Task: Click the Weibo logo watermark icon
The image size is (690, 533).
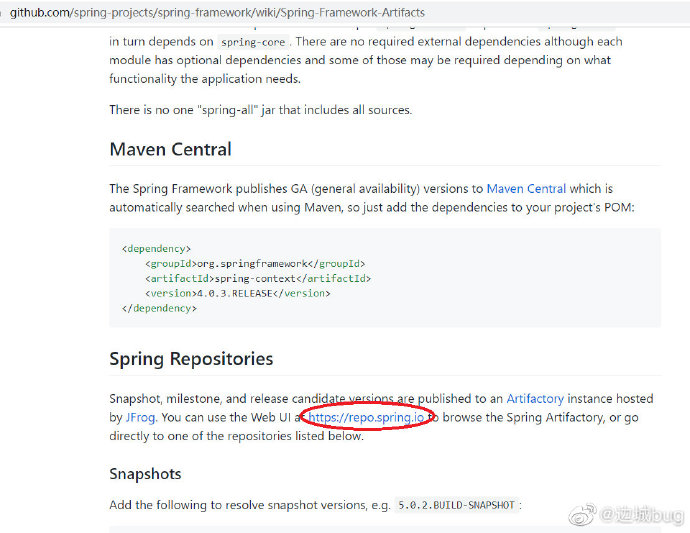Action: pos(582,515)
